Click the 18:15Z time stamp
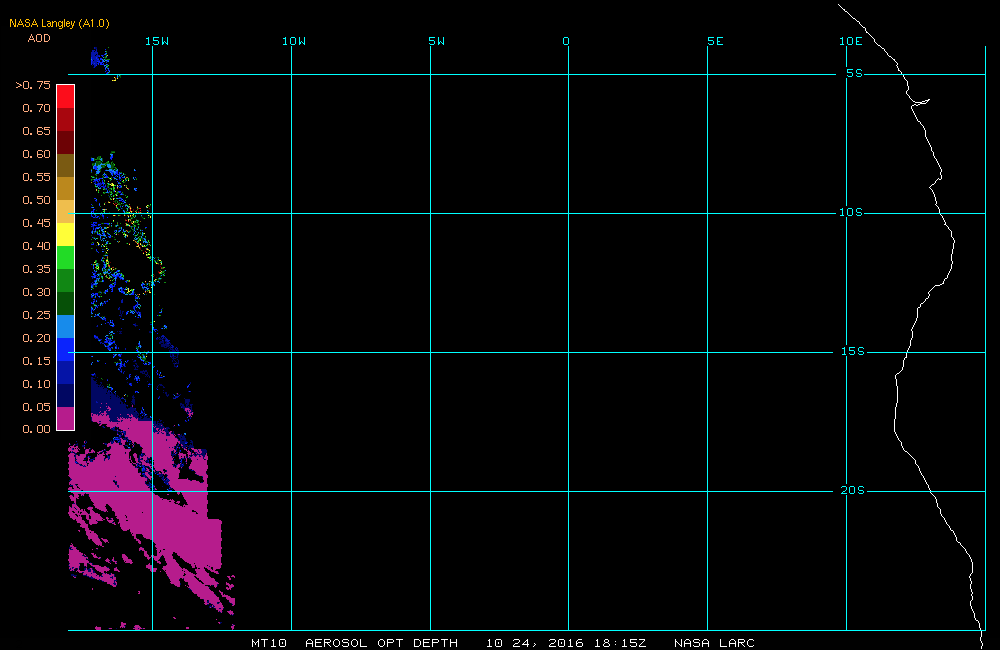This screenshot has width=1000, height=650. tap(620, 643)
